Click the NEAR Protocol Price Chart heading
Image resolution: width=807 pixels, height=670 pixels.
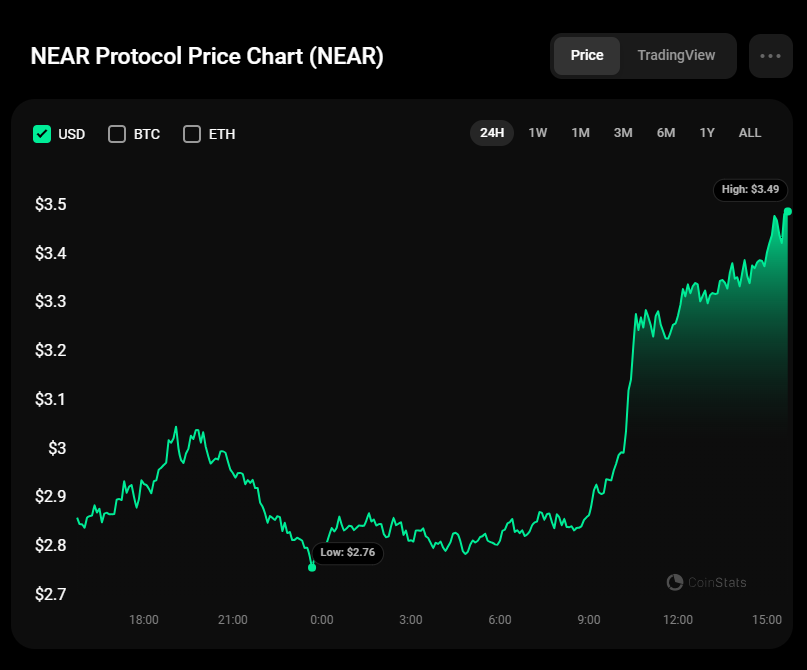pyautogui.click(x=207, y=56)
